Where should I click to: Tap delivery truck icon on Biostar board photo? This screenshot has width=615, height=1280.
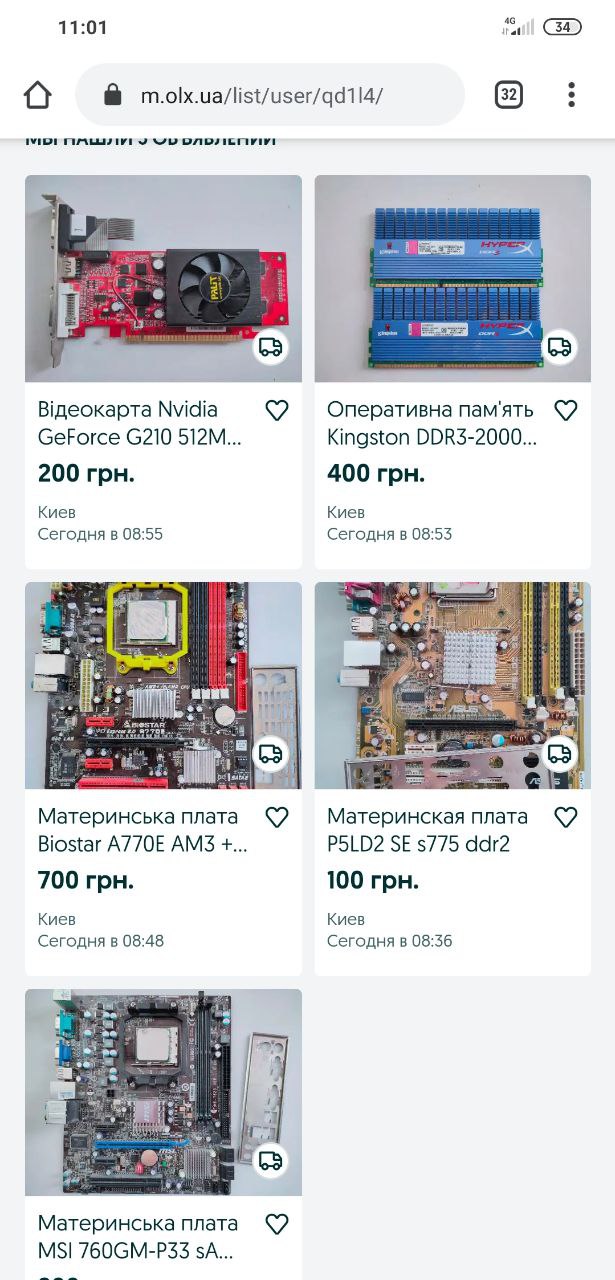[x=270, y=754]
